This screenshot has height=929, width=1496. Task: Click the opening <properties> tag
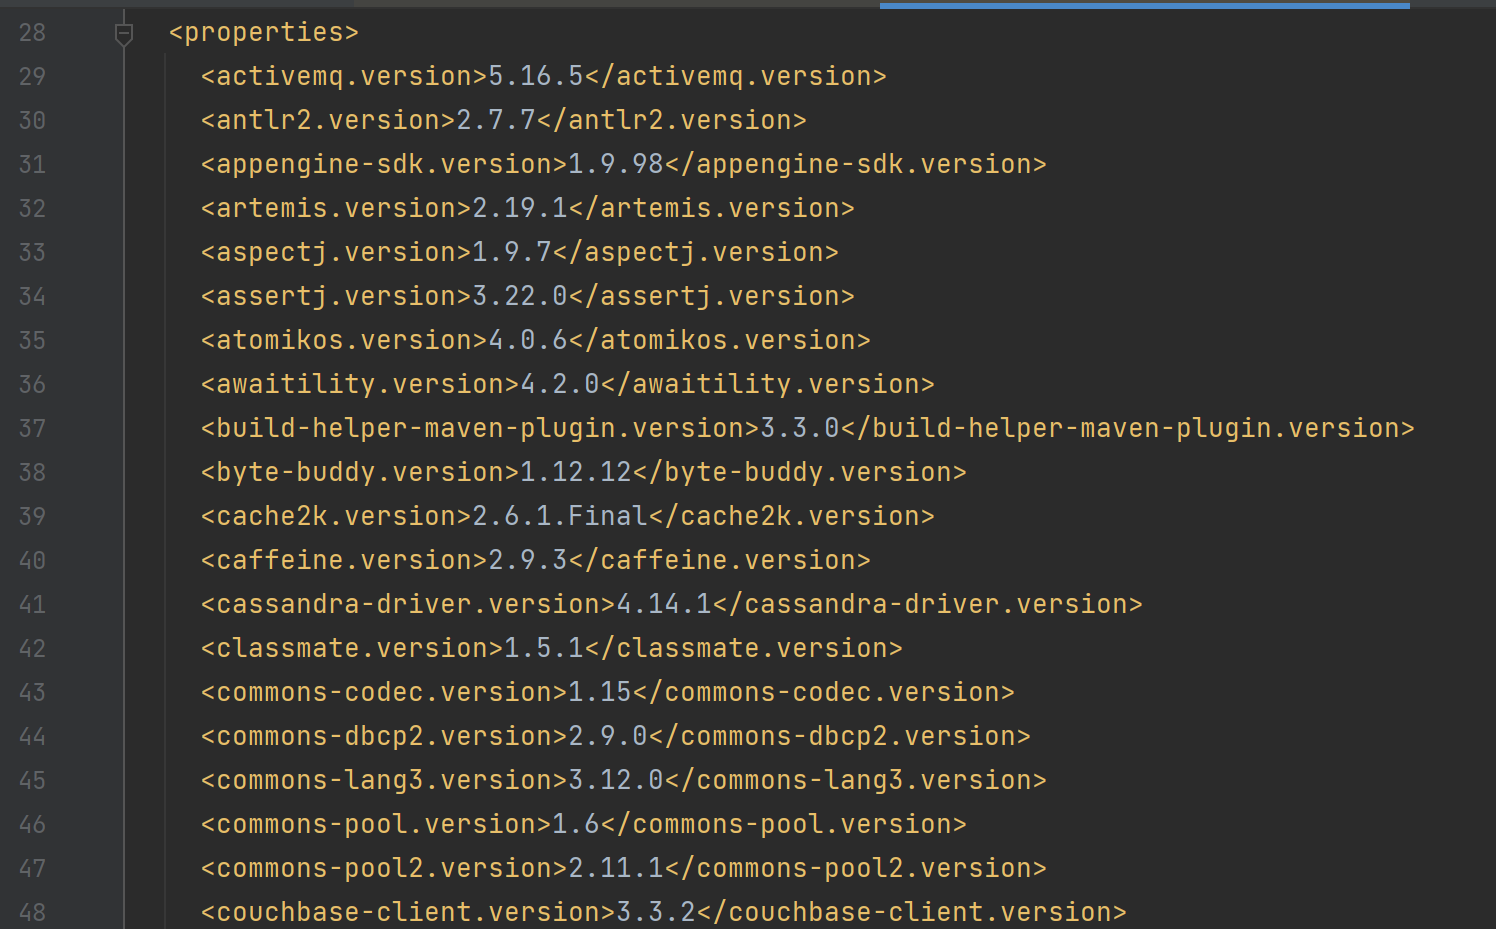click(264, 32)
